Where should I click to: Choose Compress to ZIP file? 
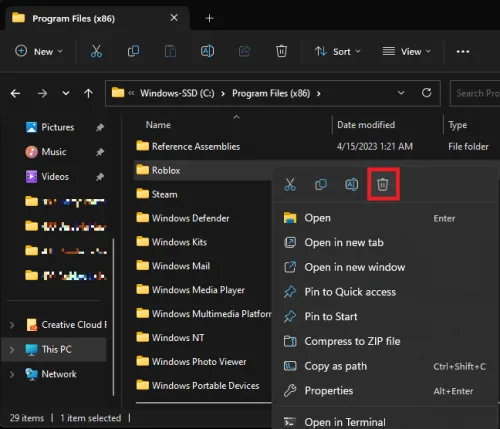[x=383, y=341]
